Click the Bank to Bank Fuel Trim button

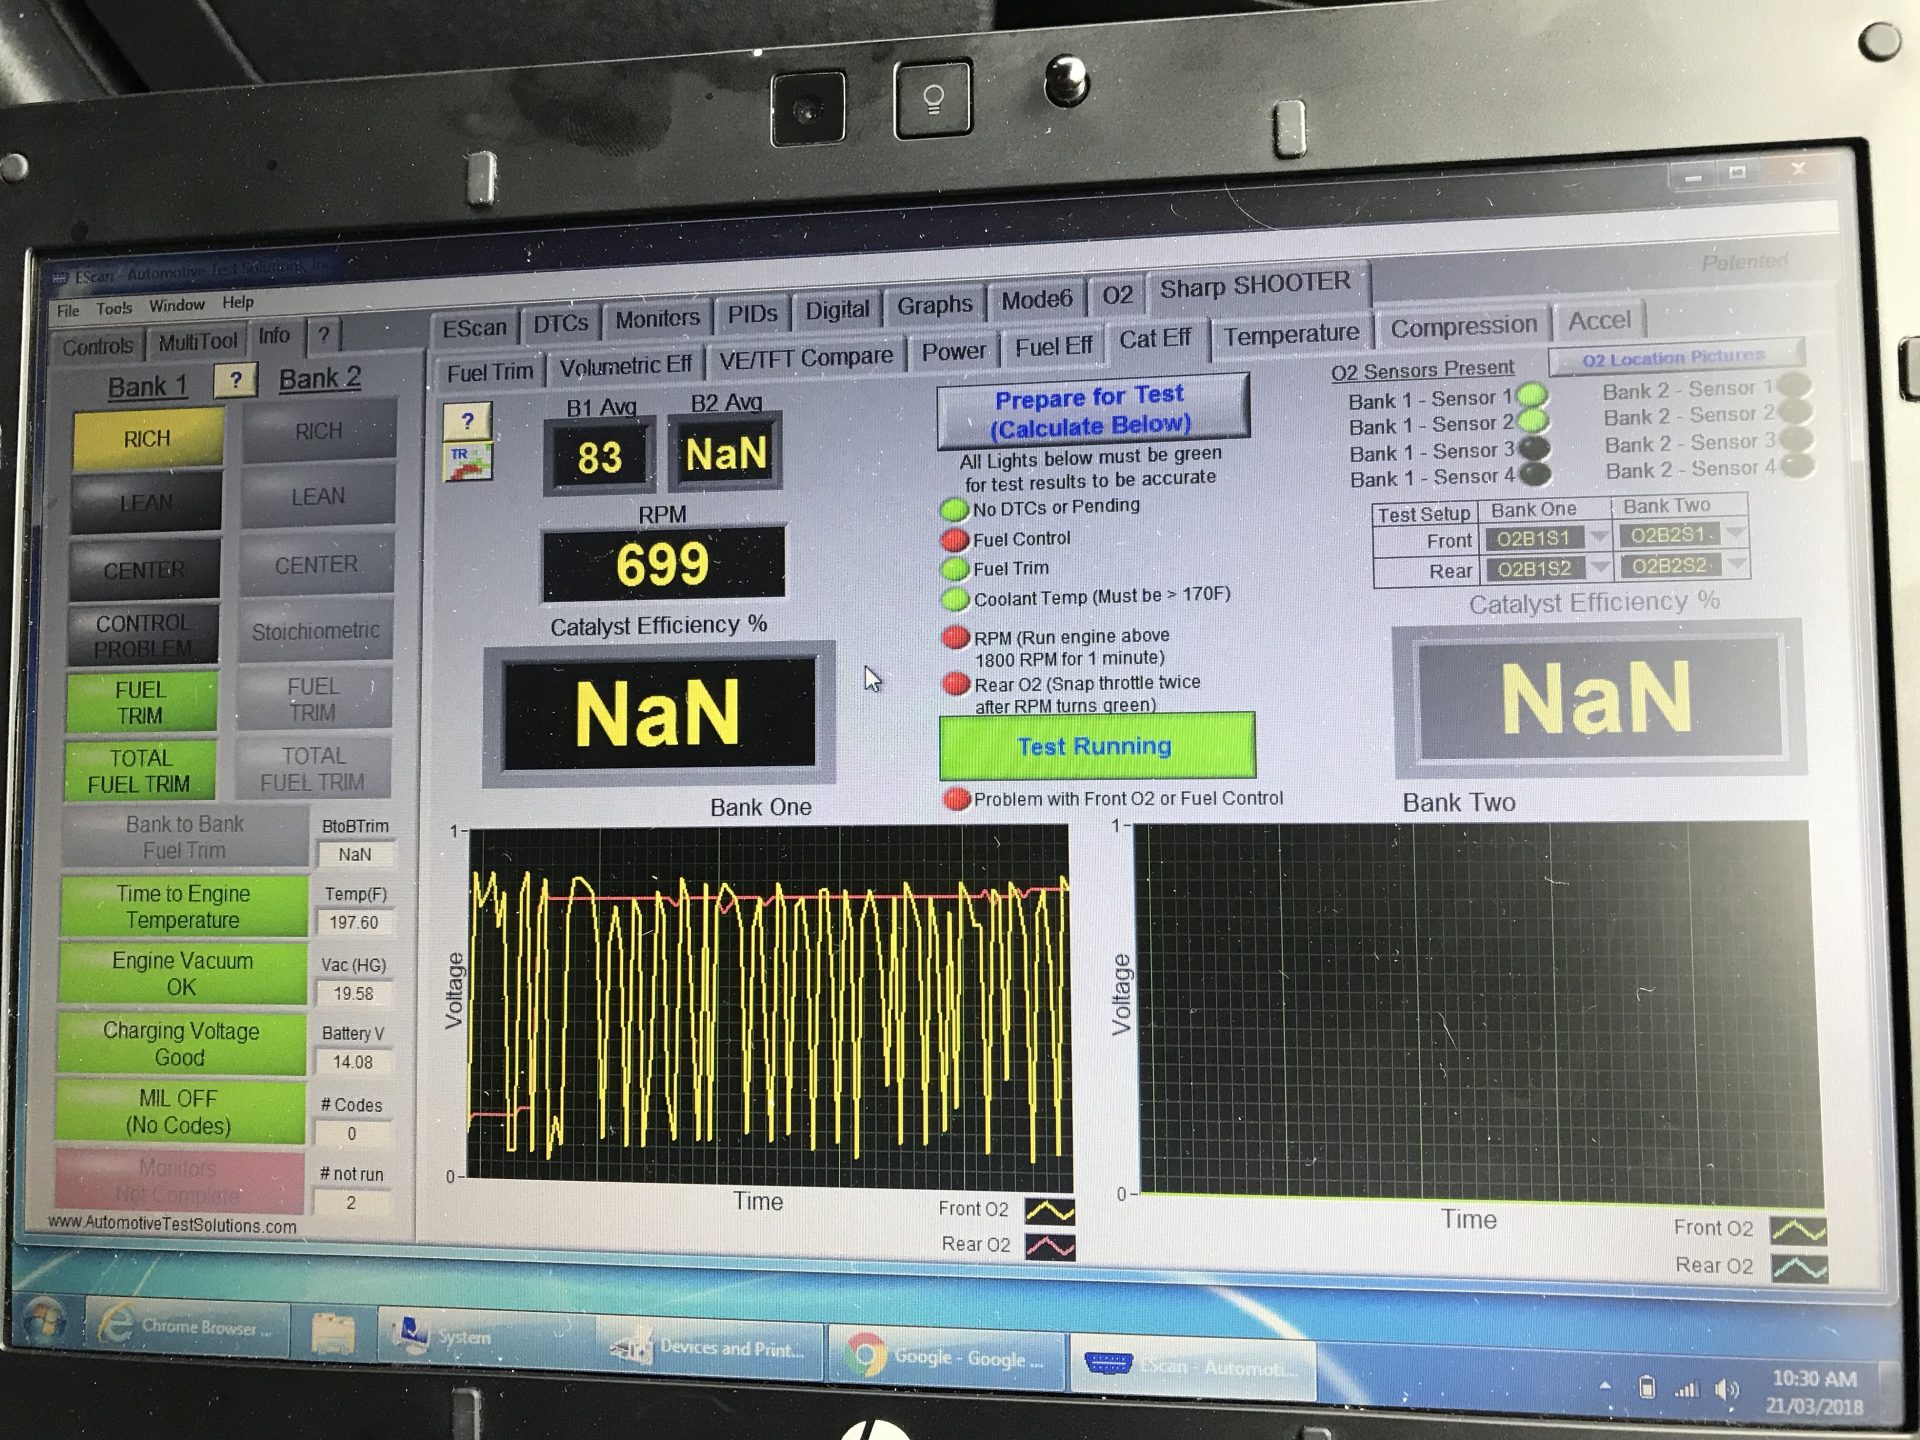[x=184, y=838]
